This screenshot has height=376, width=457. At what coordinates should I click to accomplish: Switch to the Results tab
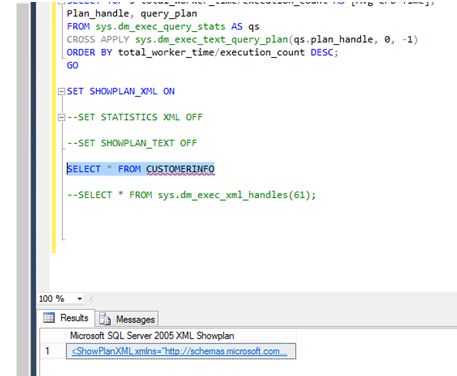point(67,318)
